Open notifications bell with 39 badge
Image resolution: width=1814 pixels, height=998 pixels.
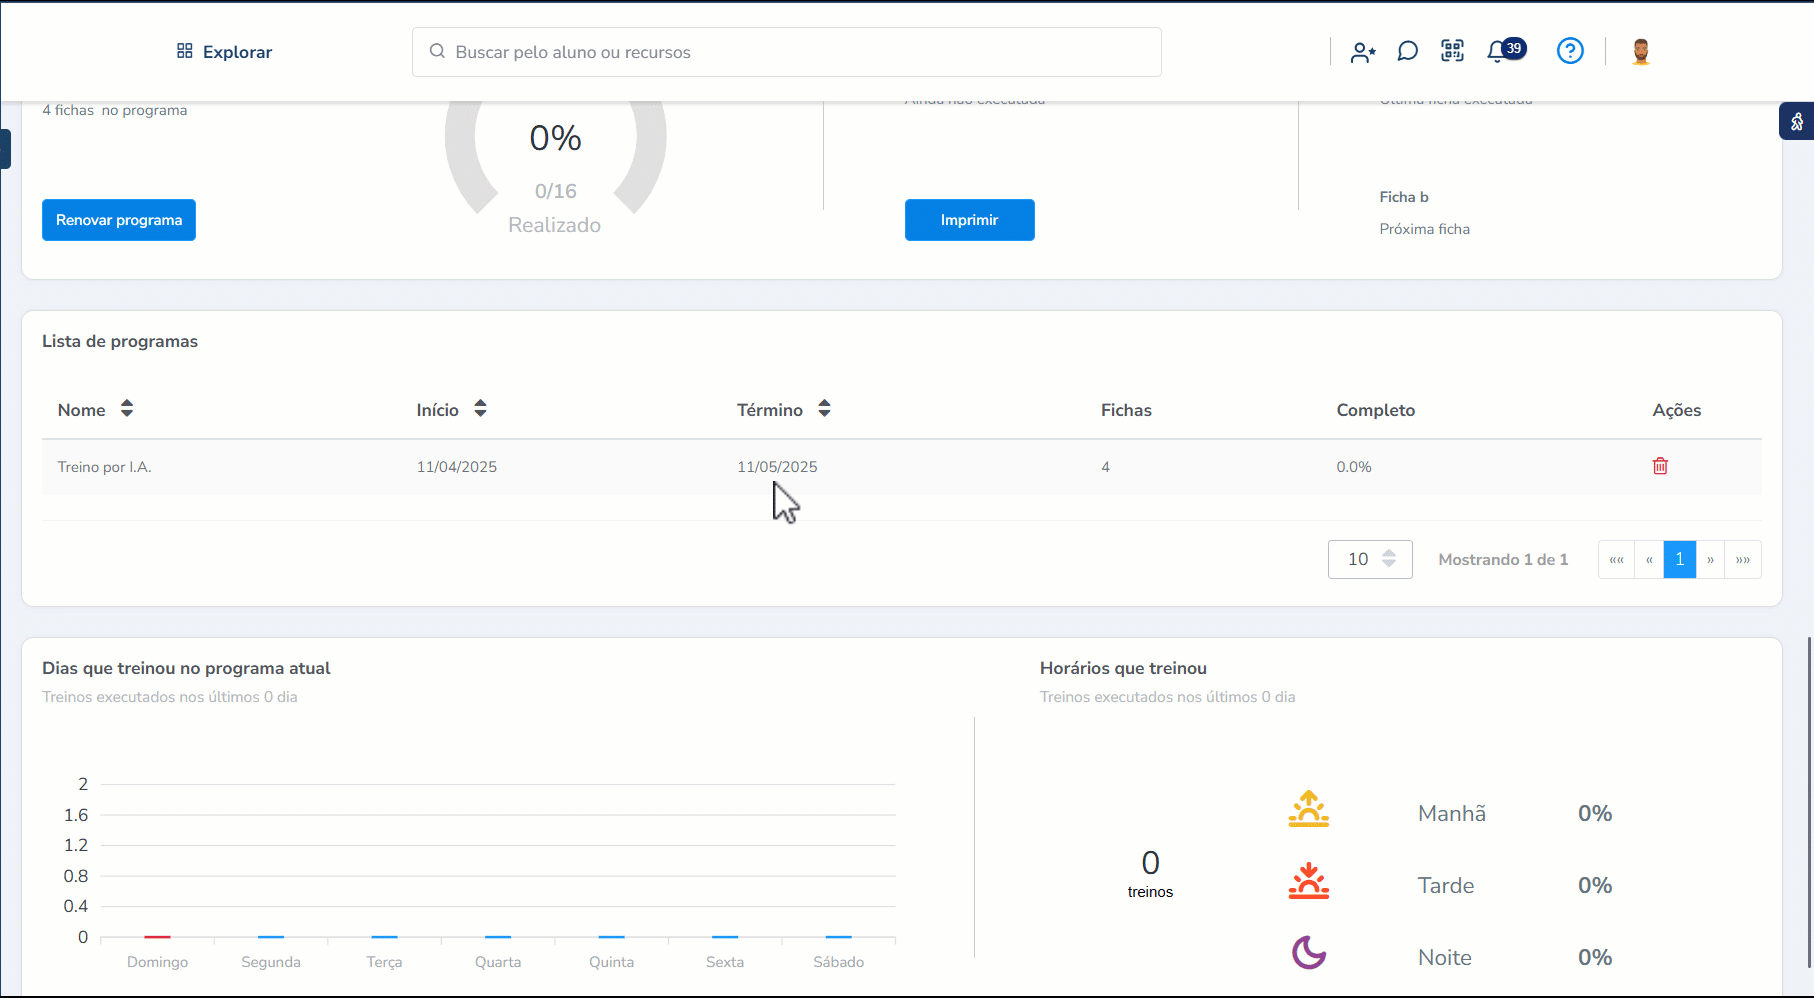1499,51
